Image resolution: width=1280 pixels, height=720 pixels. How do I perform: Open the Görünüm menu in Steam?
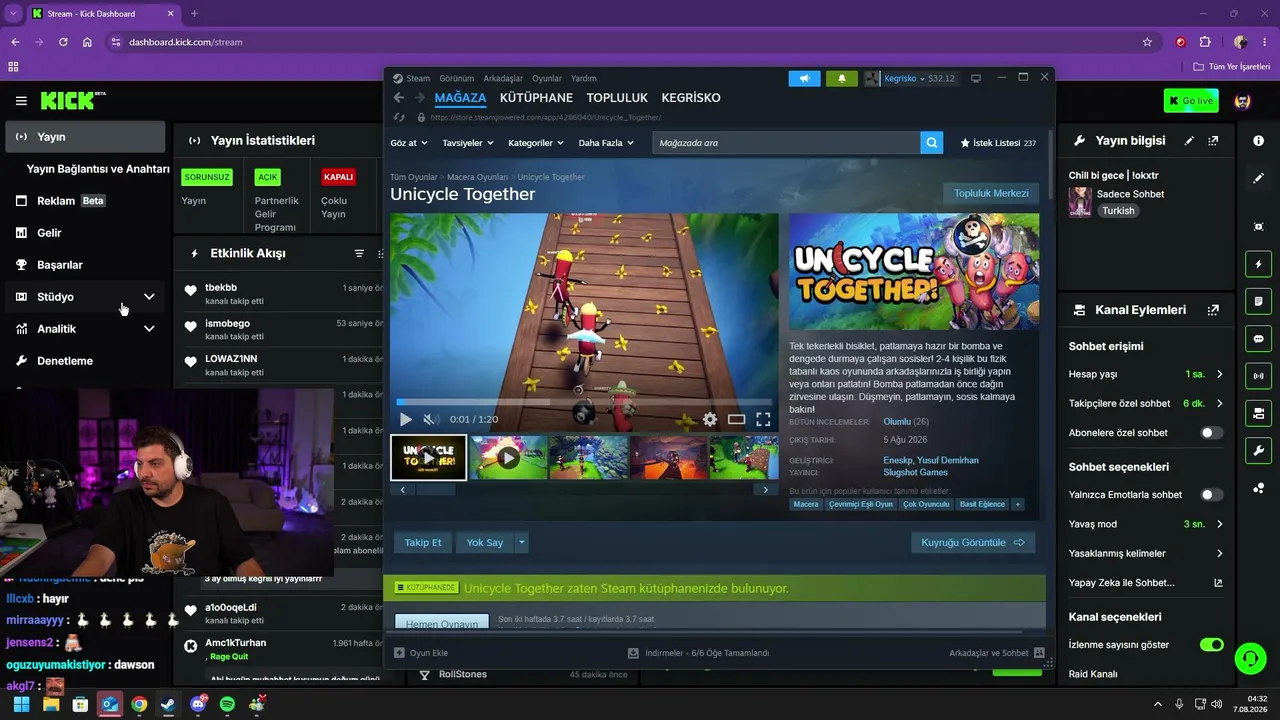[457, 78]
